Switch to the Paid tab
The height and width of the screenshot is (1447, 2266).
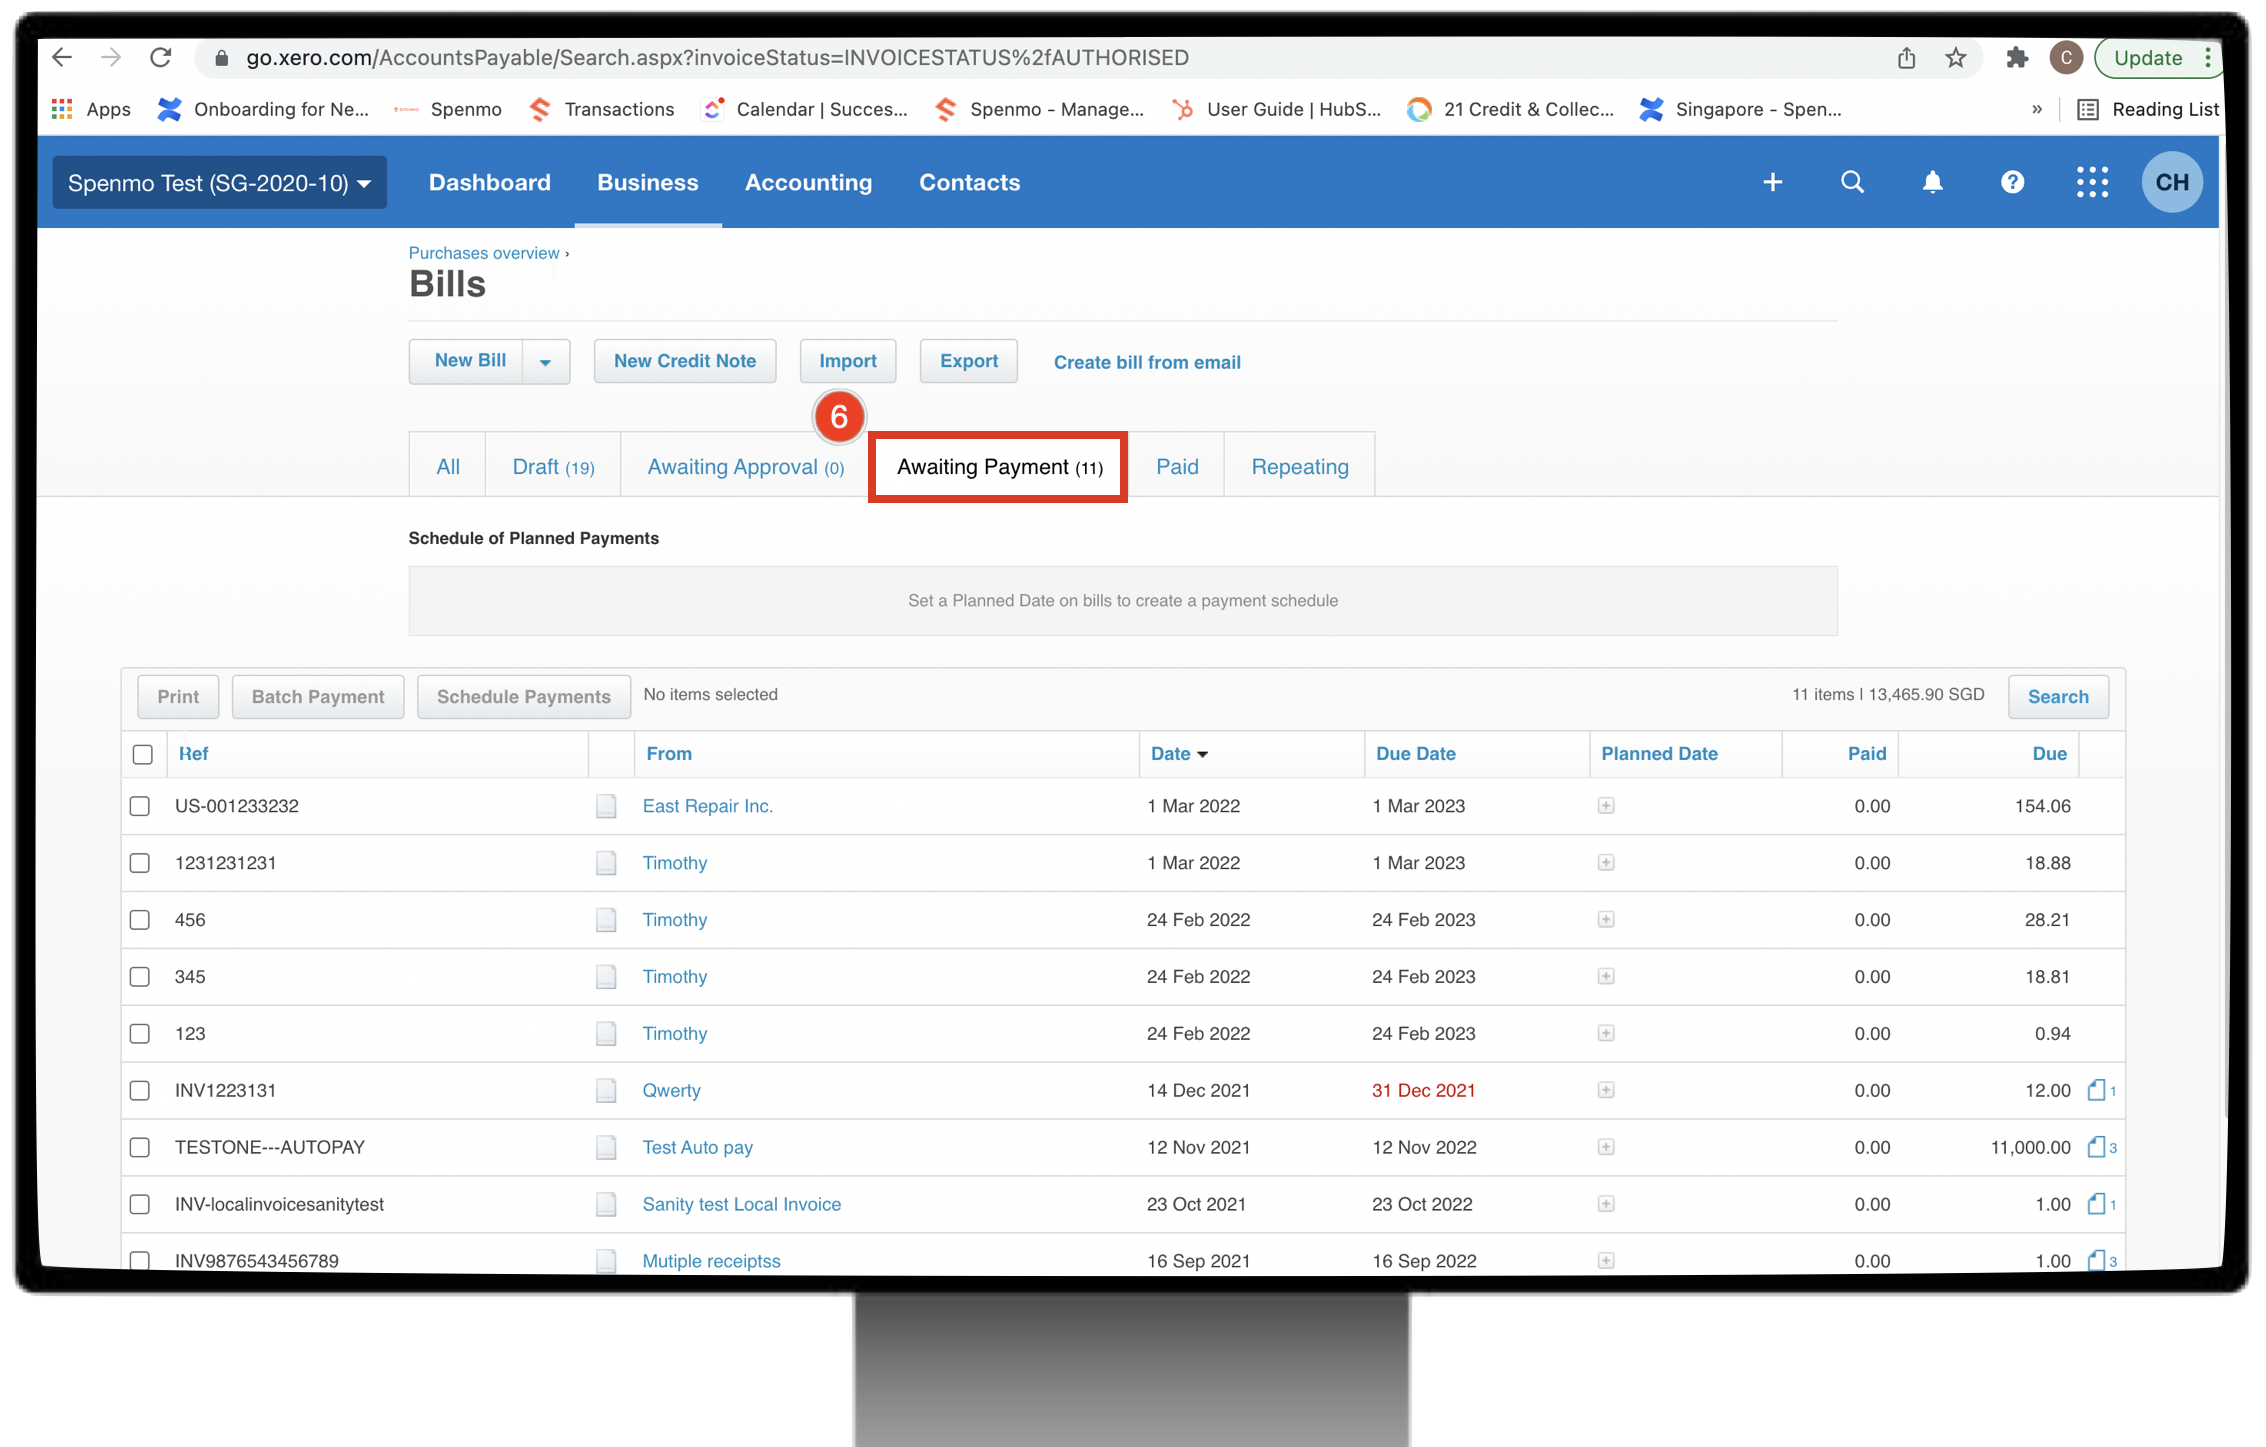pyautogui.click(x=1177, y=466)
